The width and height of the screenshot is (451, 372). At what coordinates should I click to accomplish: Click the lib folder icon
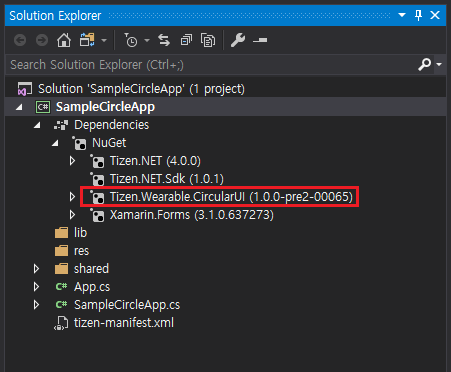click(61, 233)
